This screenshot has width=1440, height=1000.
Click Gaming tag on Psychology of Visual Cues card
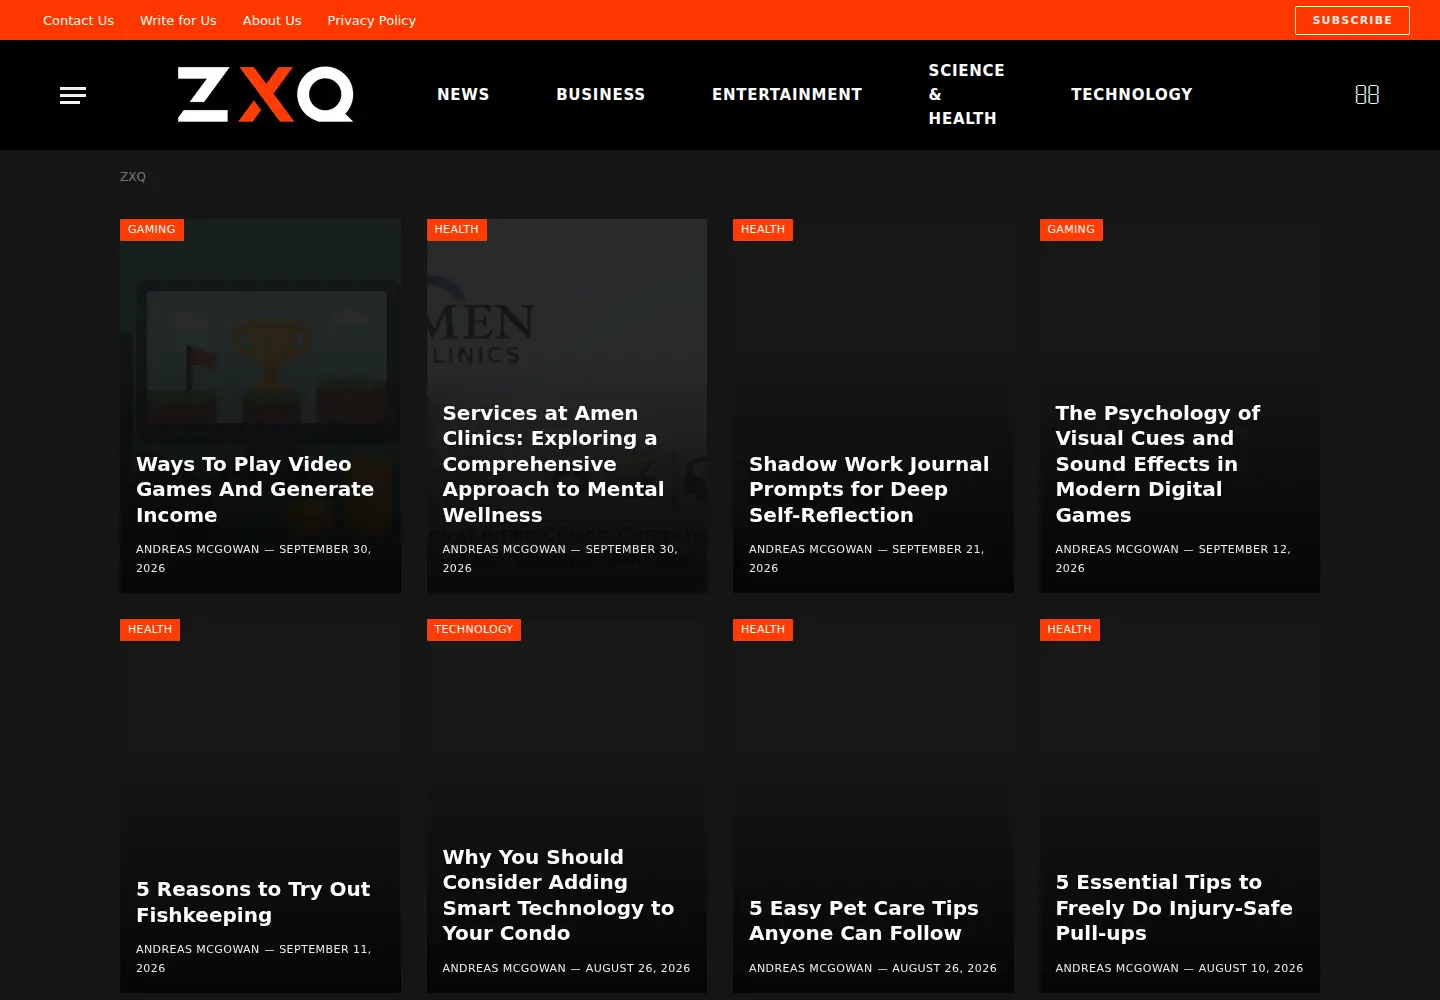tap(1071, 230)
